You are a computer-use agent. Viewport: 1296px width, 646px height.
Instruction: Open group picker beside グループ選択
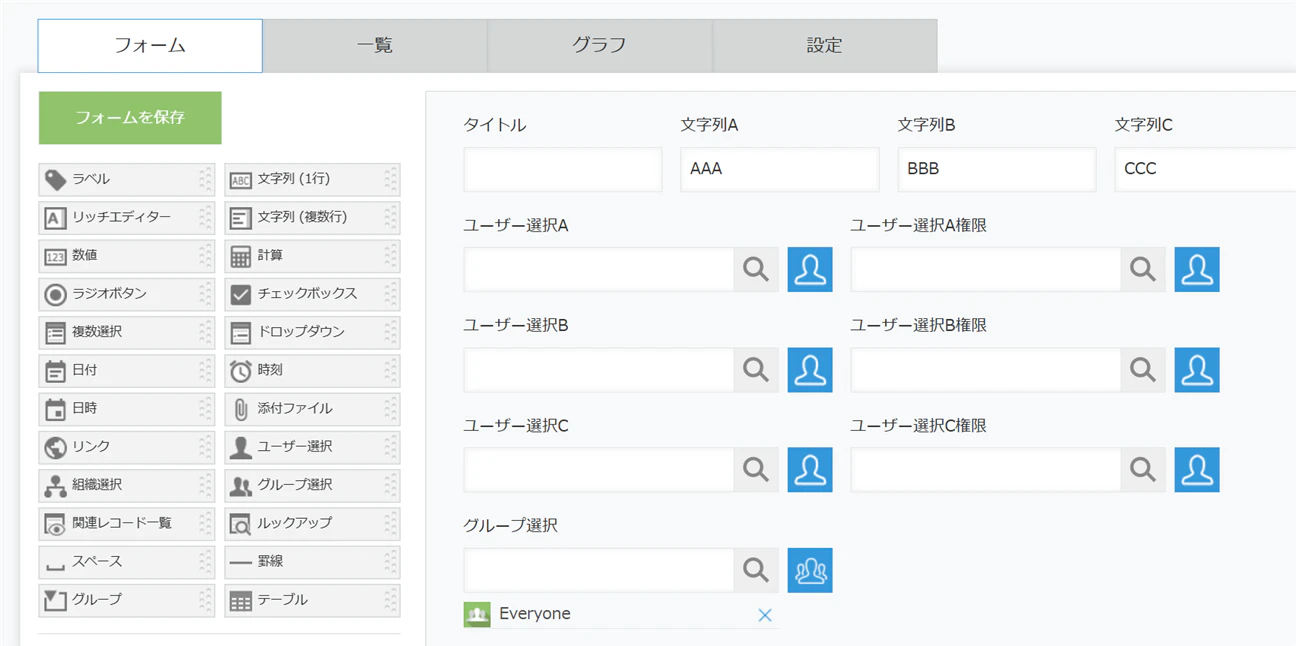[x=810, y=570]
